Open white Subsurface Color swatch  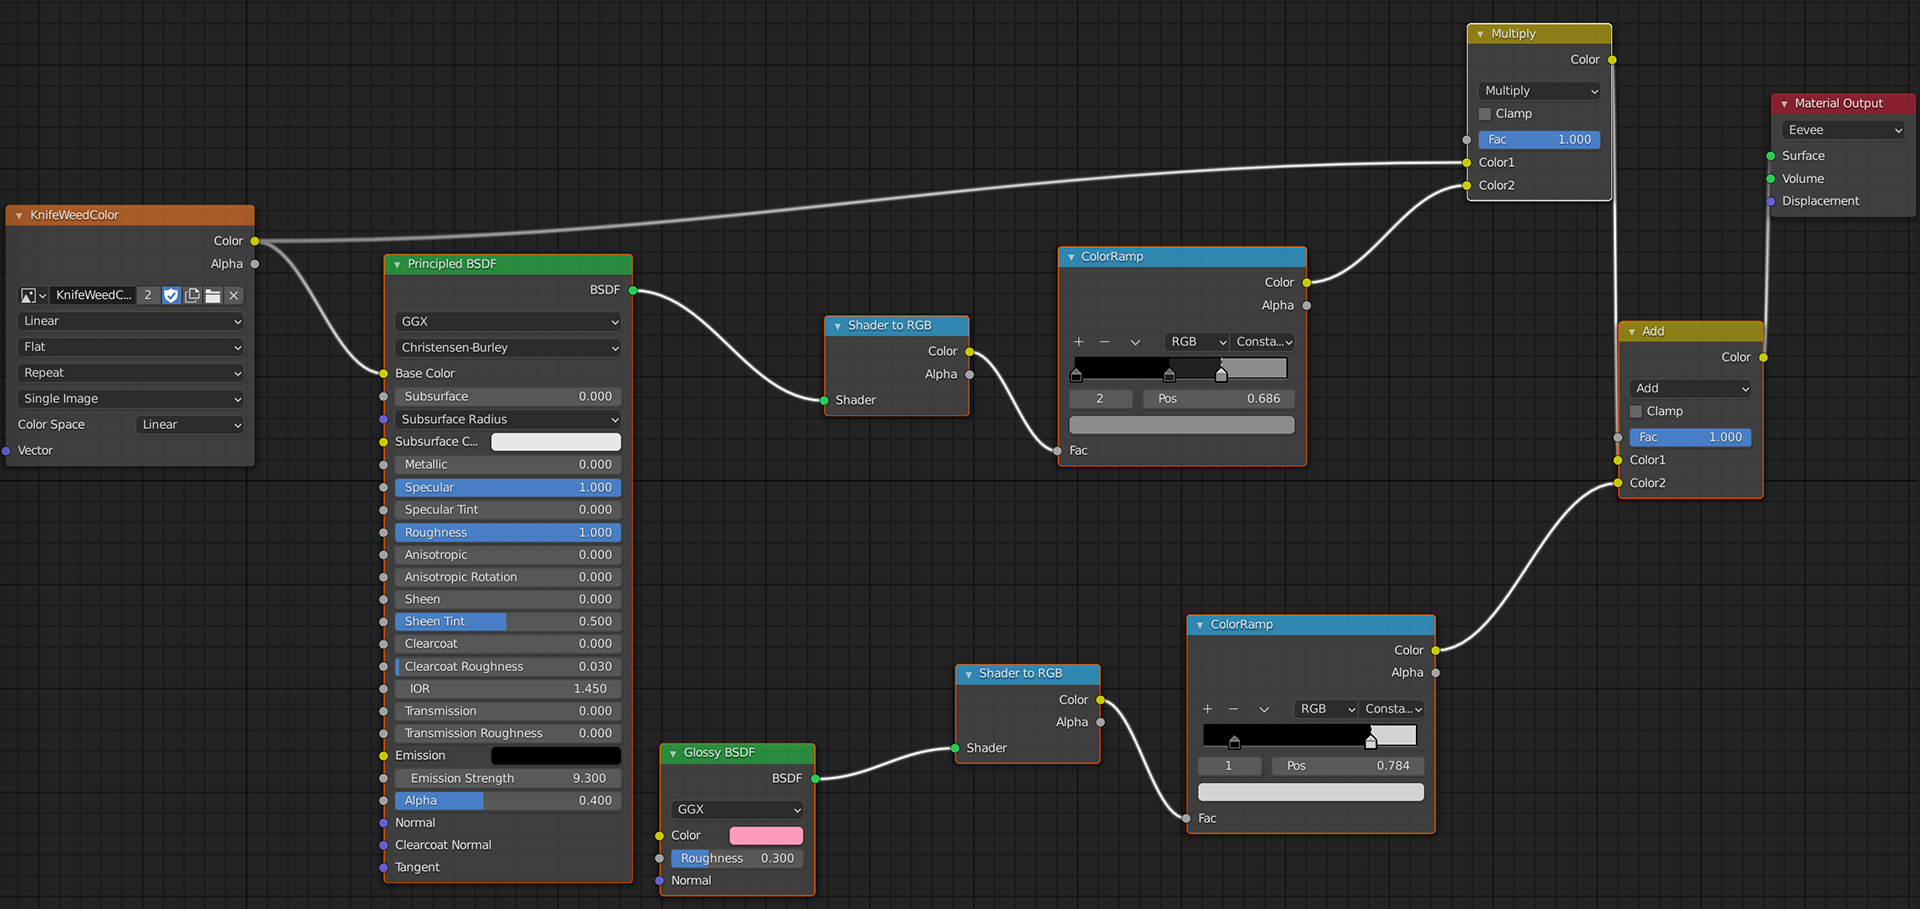pyautogui.click(x=556, y=442)
